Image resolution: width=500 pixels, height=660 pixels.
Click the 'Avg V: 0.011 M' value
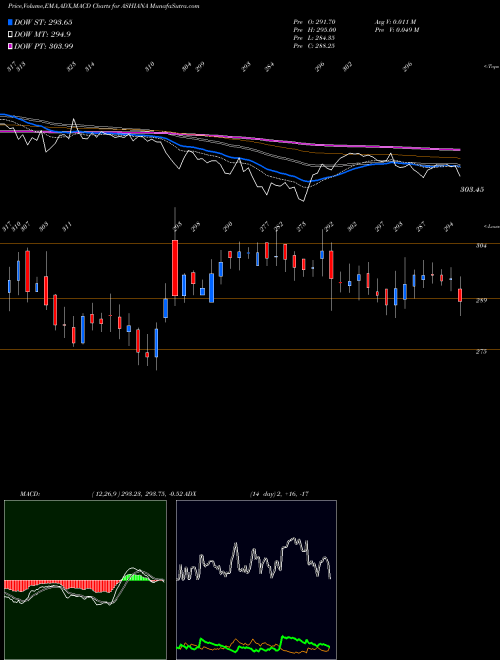pyautogui.click(x=395, y=22)
